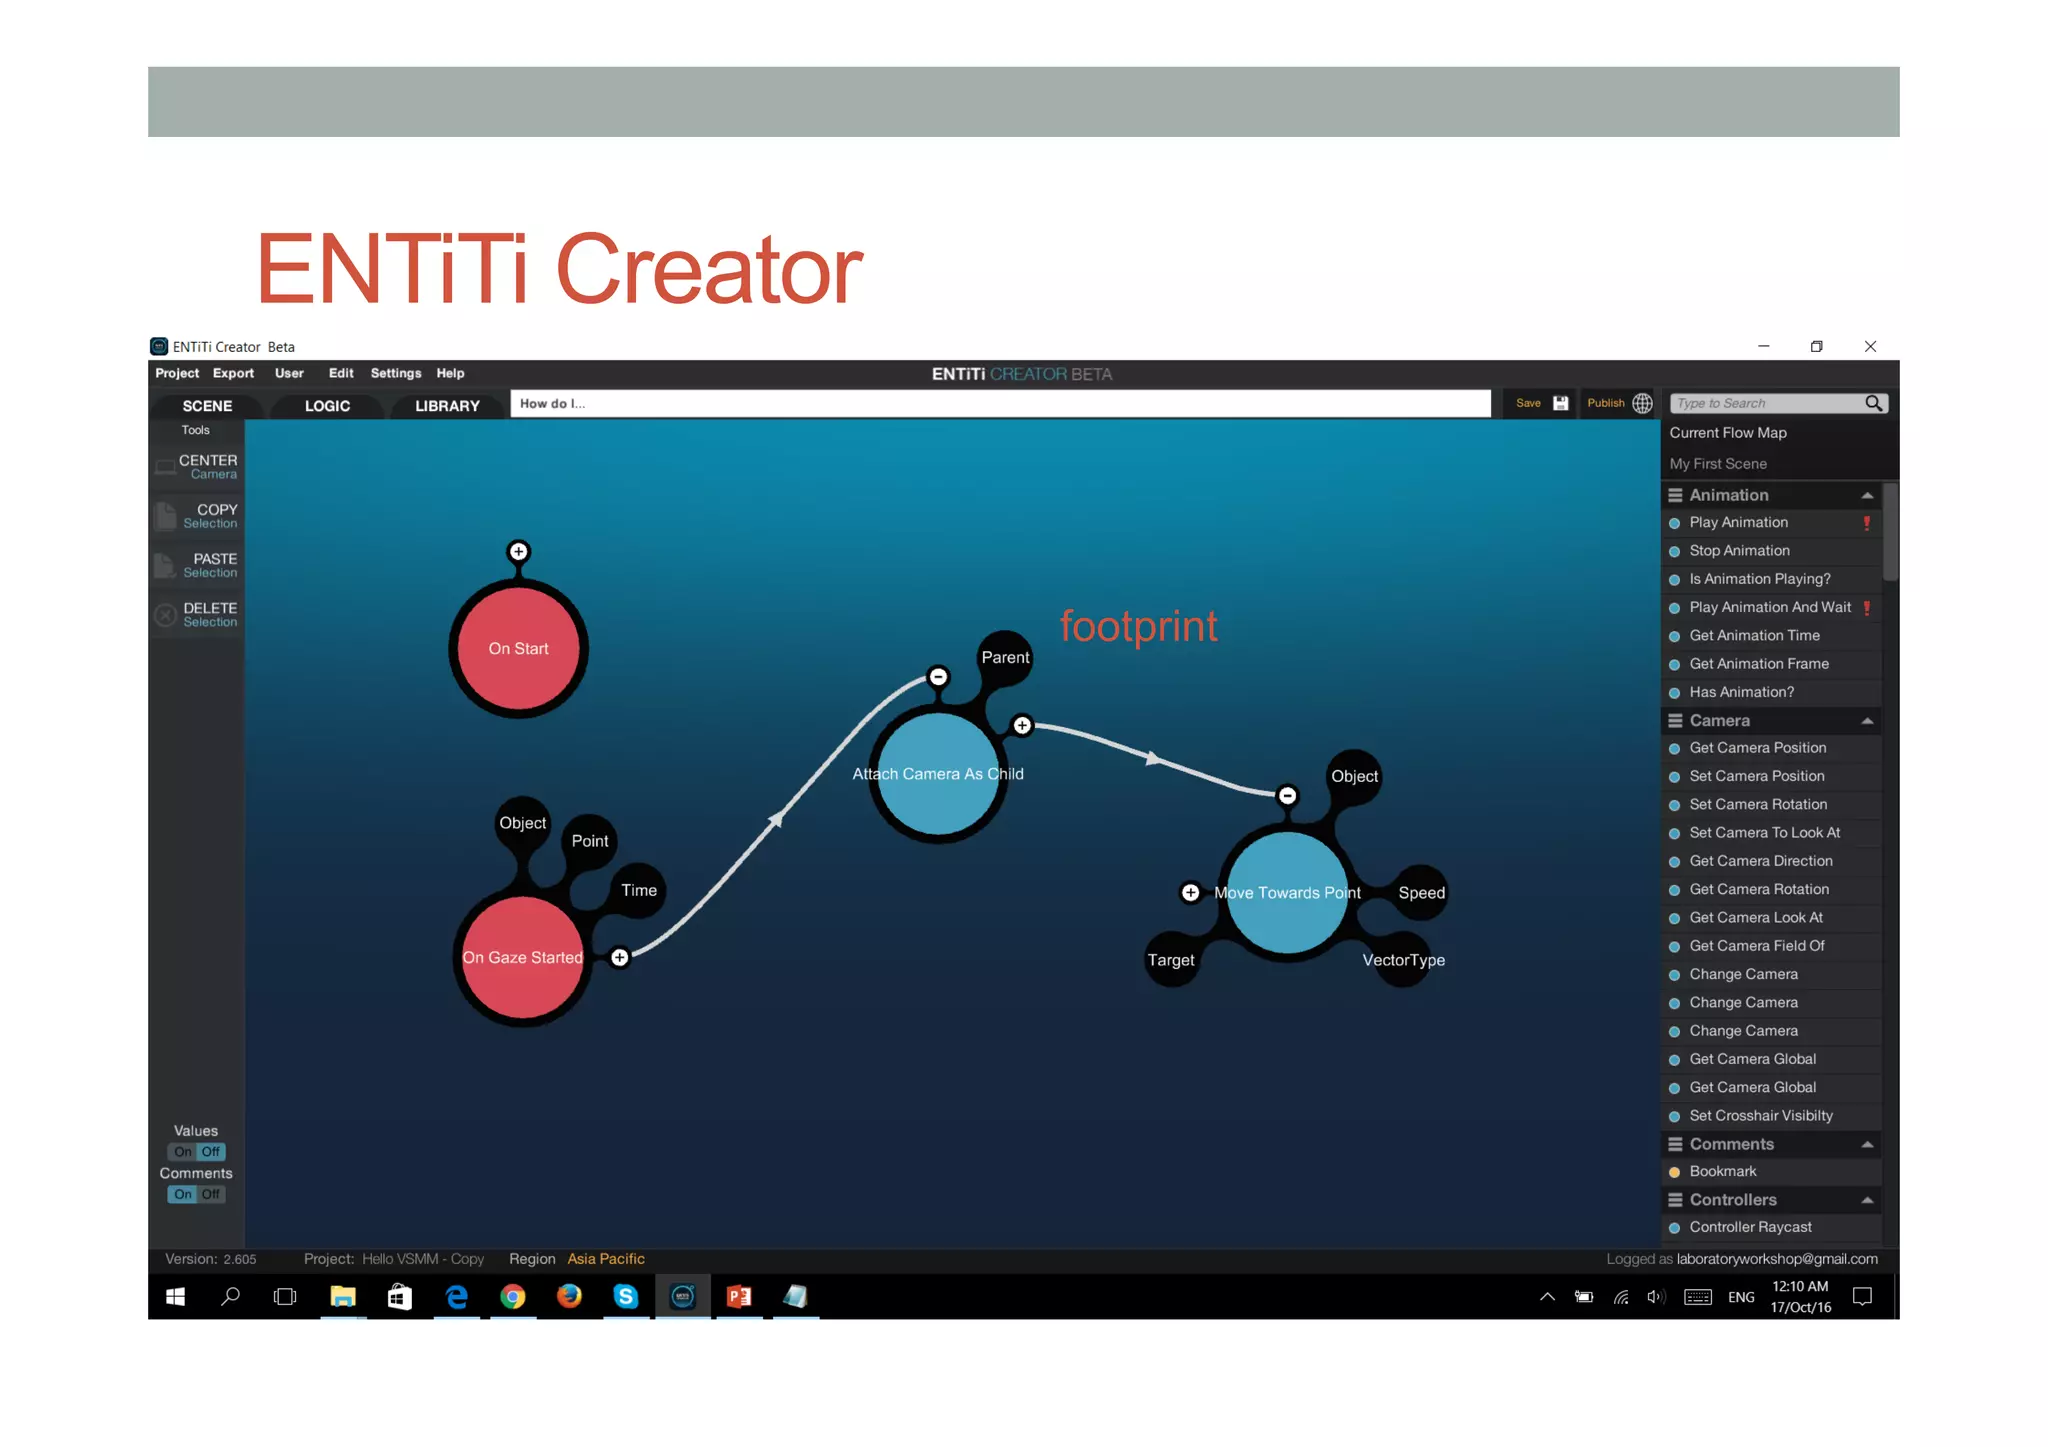Turn Values toggle Off
Image resolution: width=2048 pixels, height=1447 pixels.
[x=210, y=1152]
